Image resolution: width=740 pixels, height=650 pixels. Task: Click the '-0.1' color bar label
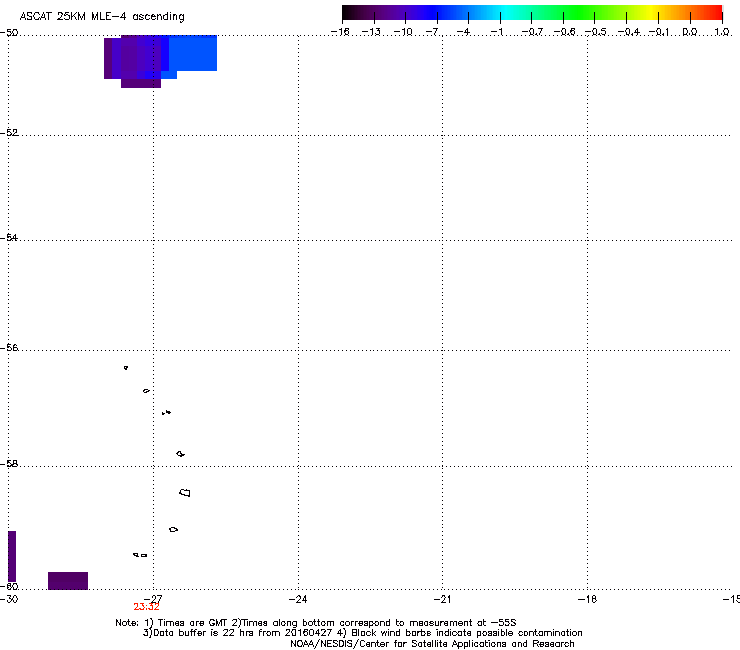pyautogui.click(x=659, y=32)
